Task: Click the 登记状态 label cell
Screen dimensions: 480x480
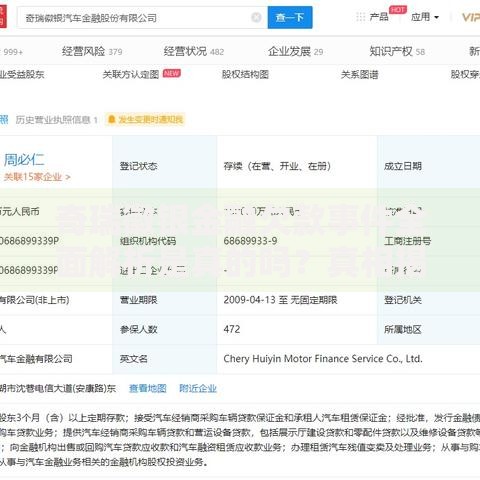Action: pyautogui.click(x=165, y=166)
